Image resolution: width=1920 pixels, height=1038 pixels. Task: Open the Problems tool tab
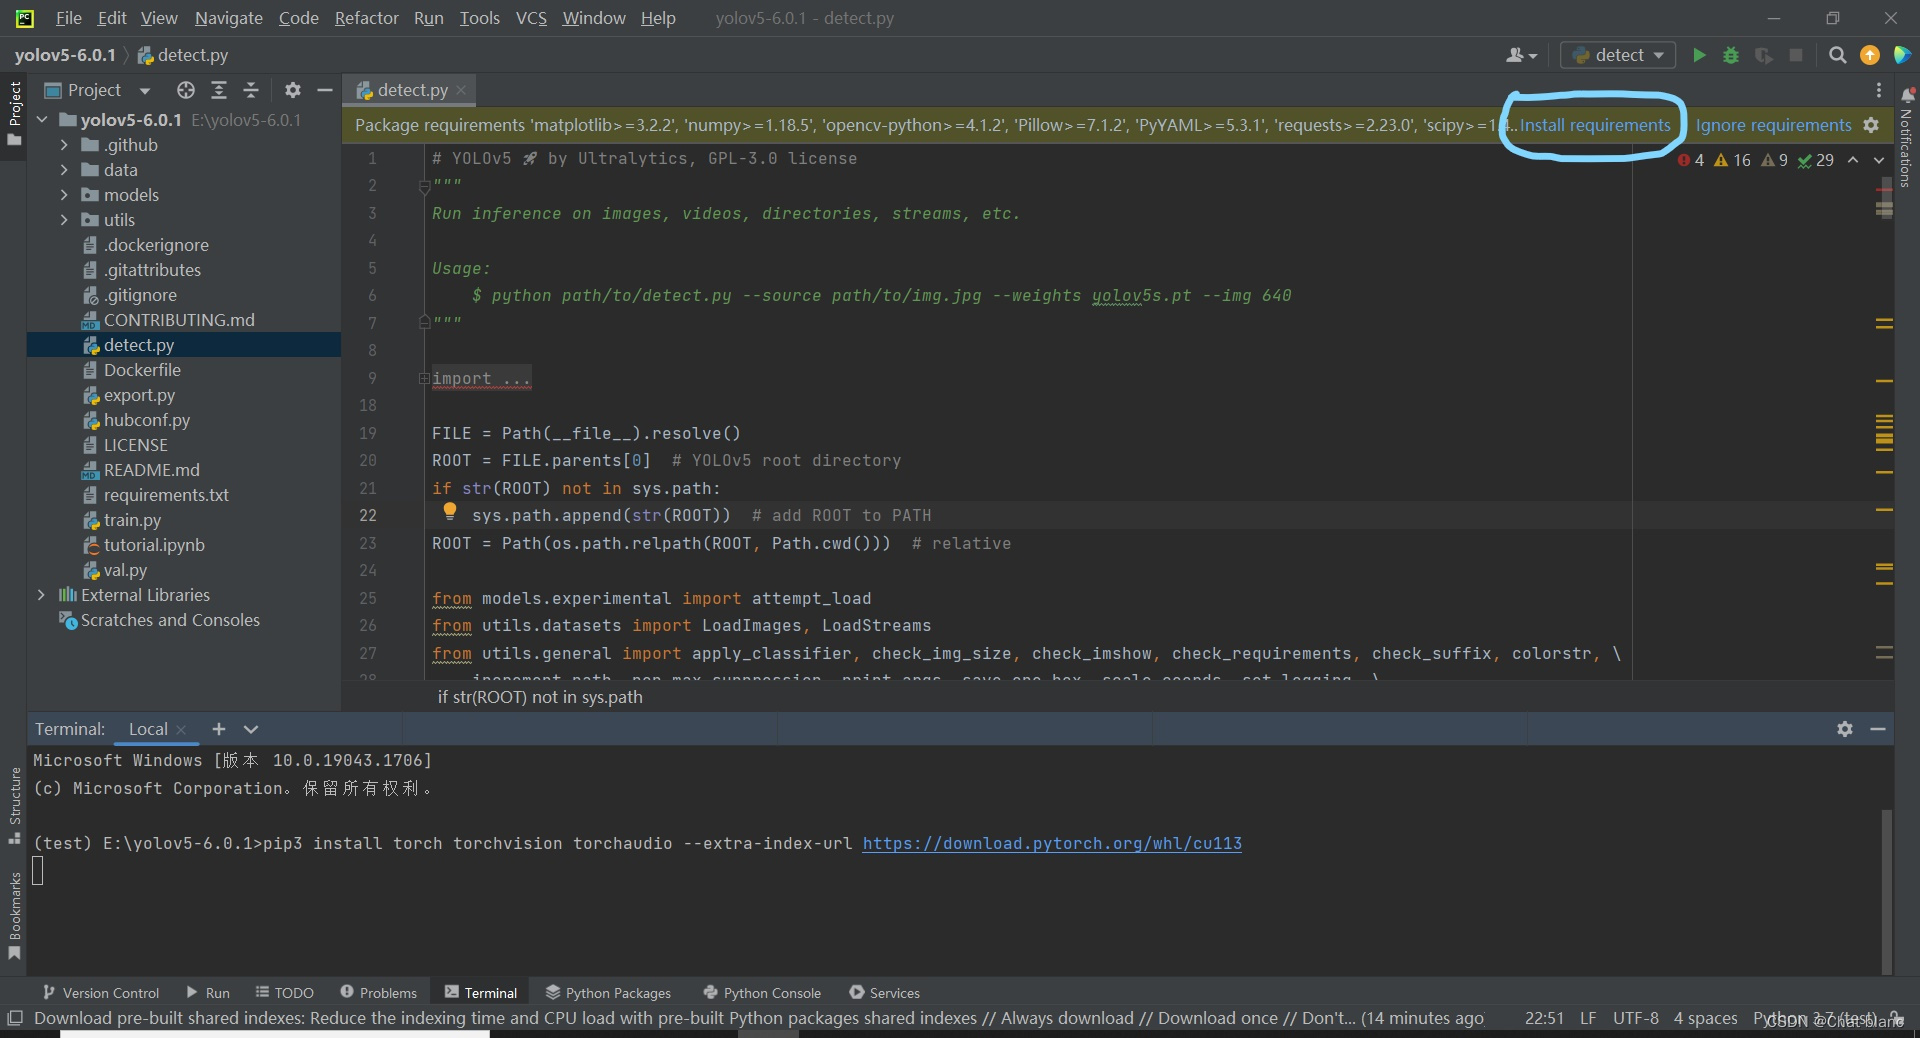coord(378,992)
